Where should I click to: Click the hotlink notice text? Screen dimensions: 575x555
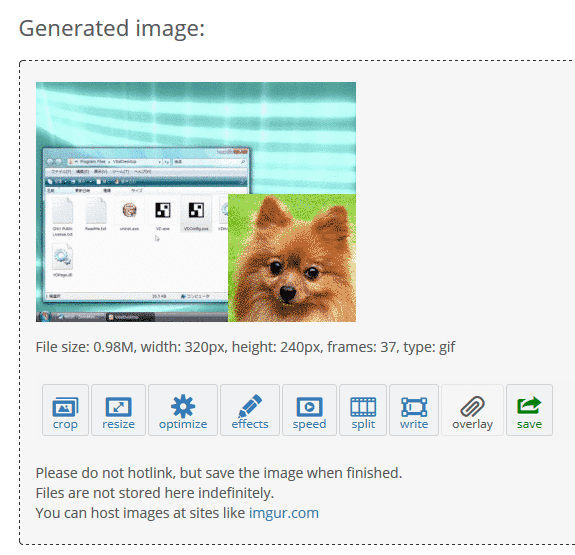point(219,473)
